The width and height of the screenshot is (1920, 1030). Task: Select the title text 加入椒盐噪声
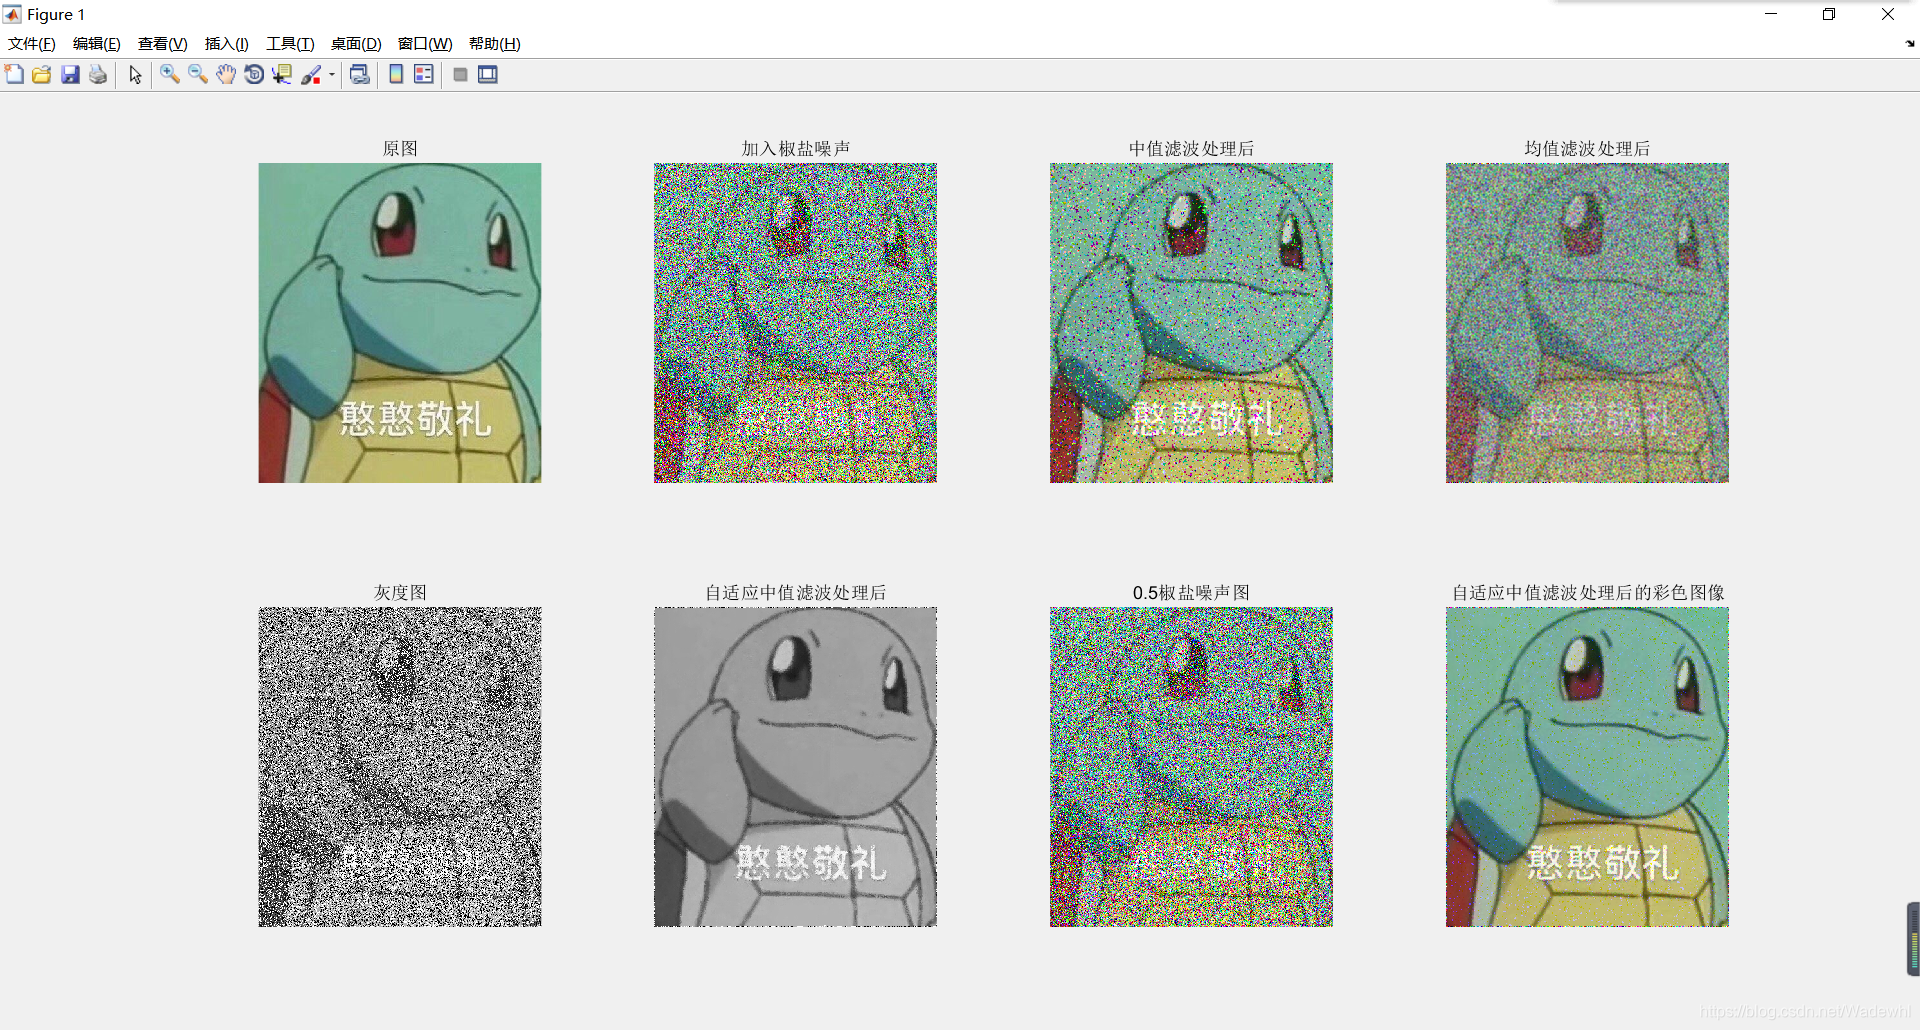tap(796, 149)
